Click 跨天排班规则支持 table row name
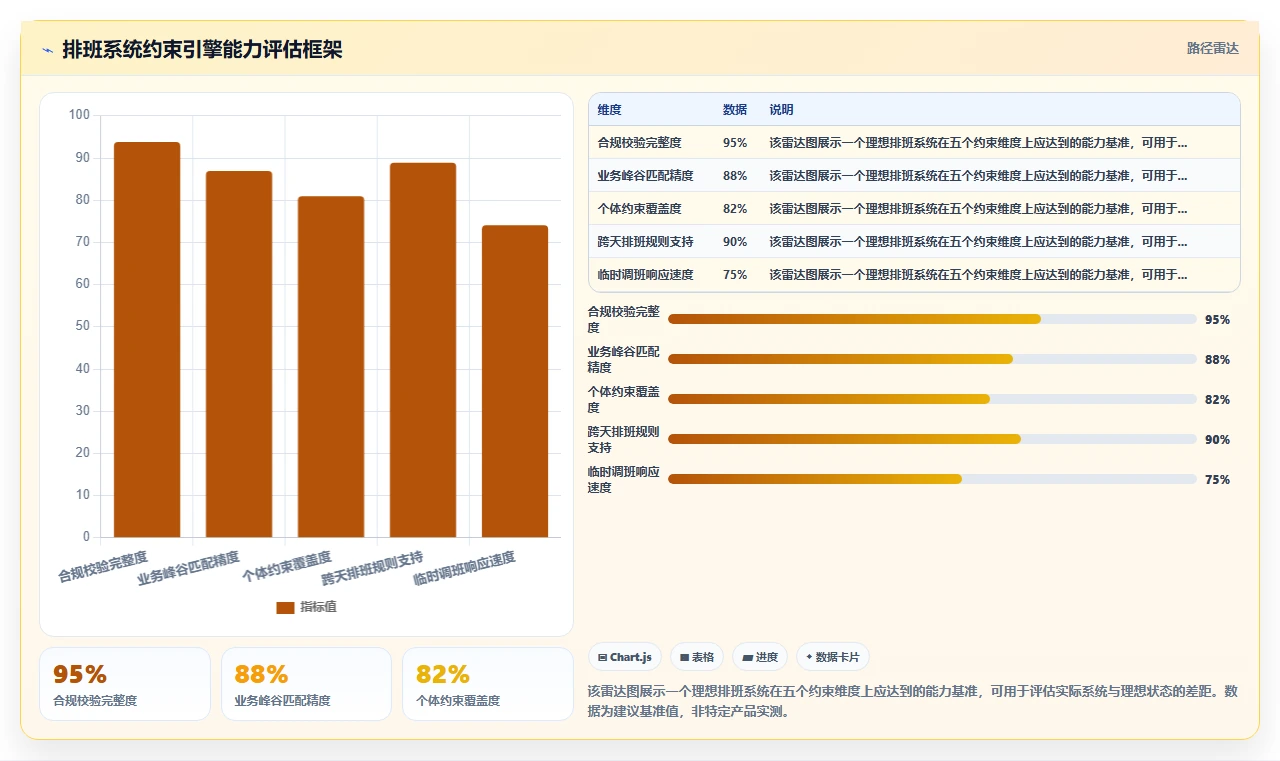Image resolution: width=1280 pixels, height=761 pixels. 645,242
